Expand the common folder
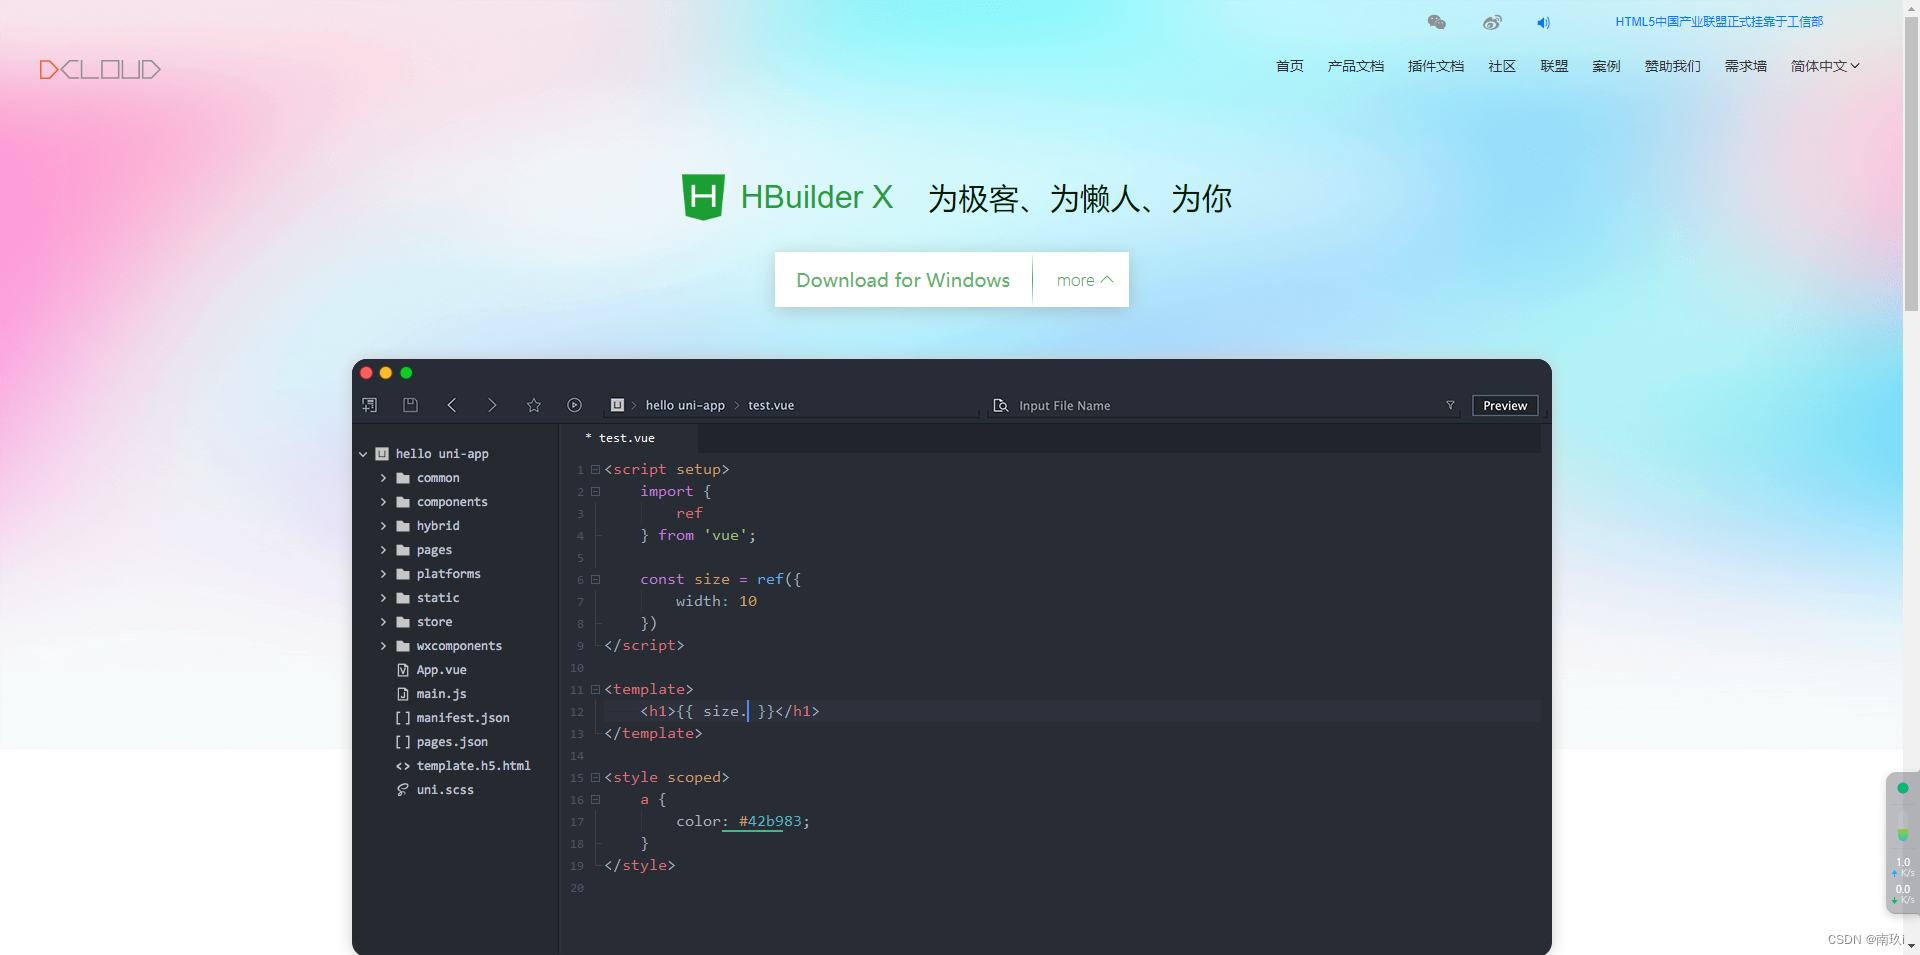 [x=383, y=478]
